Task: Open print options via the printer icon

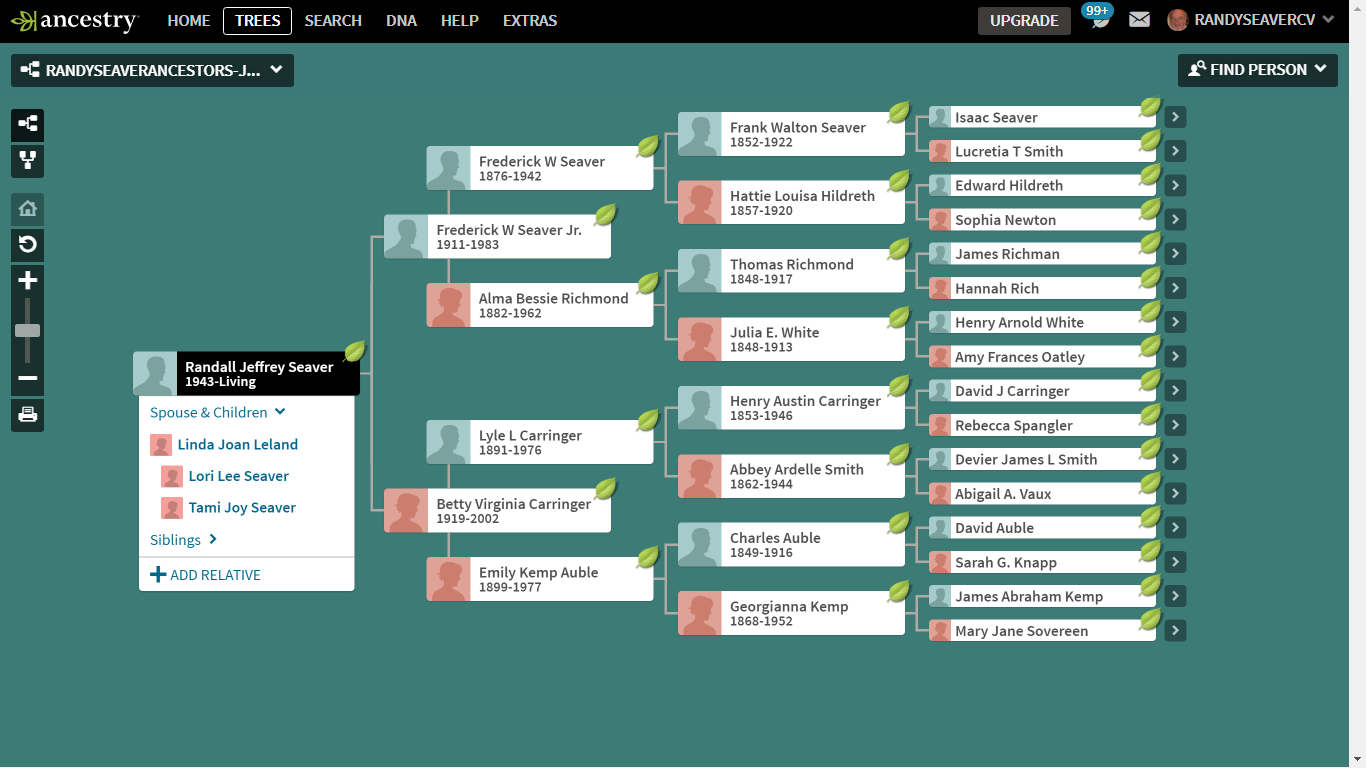Action: point(27,415)
